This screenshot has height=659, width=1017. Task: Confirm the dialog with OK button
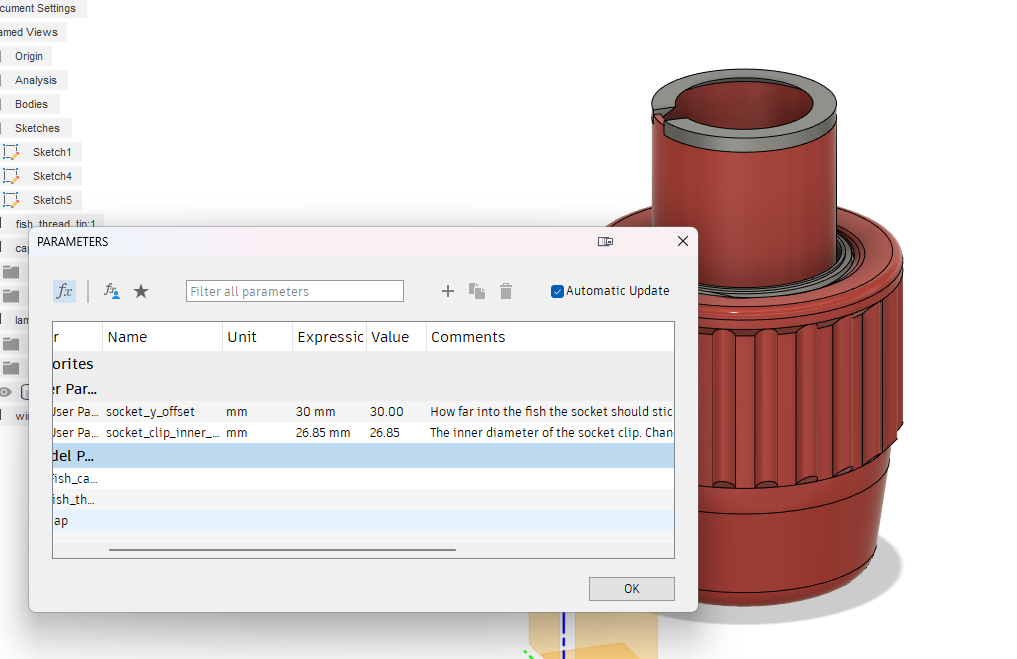pos(632,588)
